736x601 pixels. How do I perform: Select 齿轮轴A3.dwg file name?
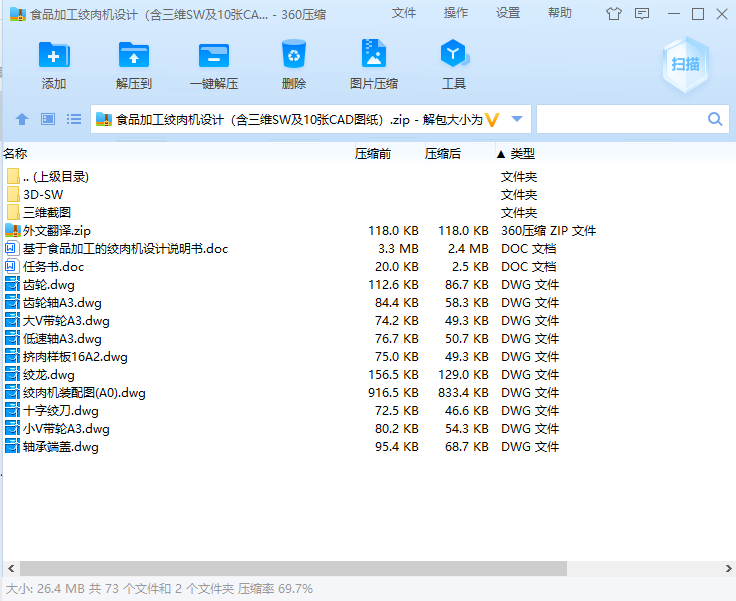[x=62, y=302]
